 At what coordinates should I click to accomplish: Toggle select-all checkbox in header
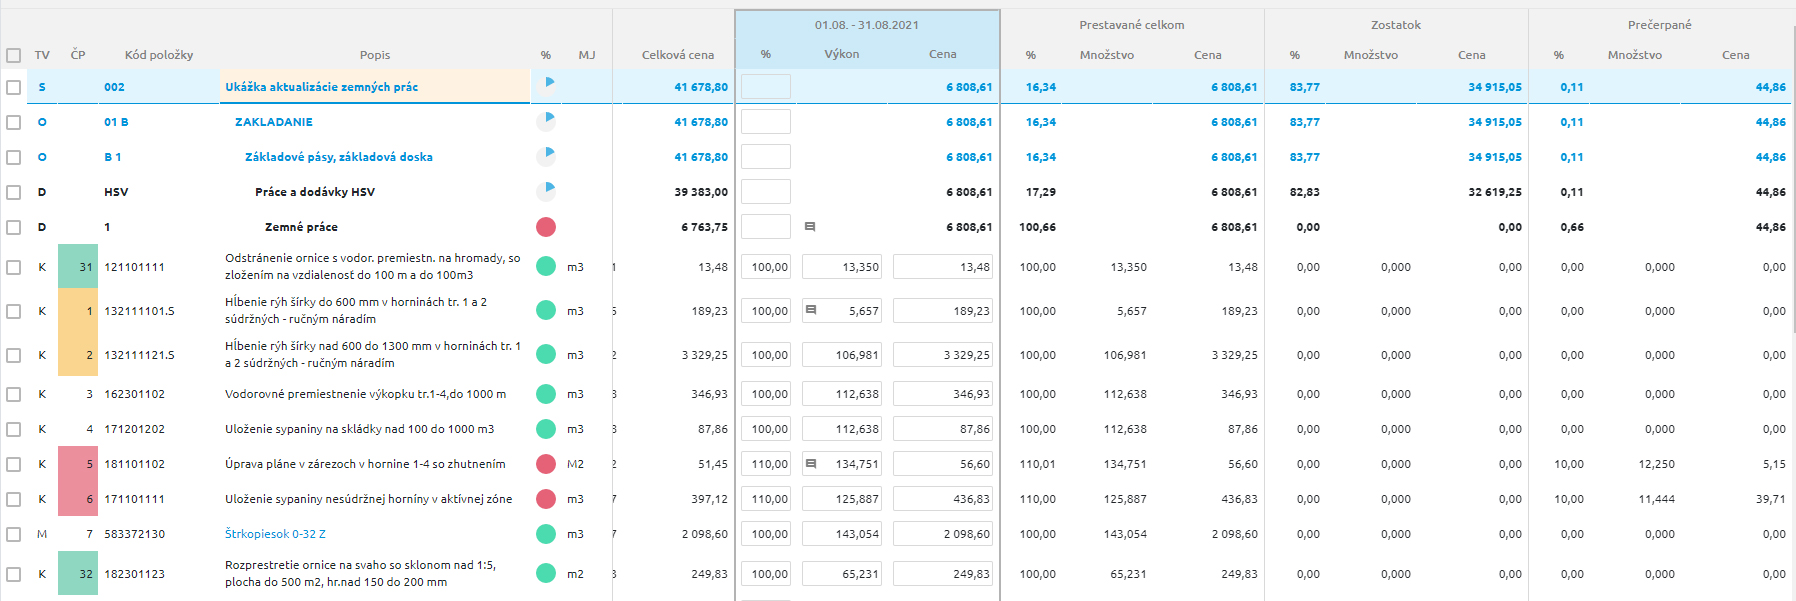pos(14,55)
